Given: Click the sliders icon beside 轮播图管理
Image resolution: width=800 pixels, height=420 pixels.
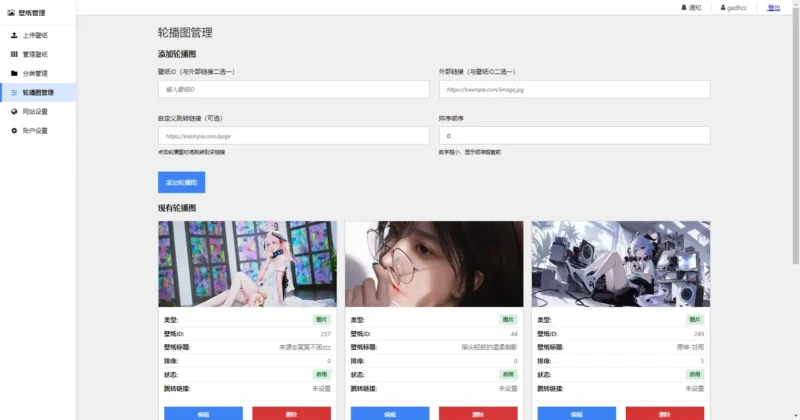Looking at the screenshot, I should coord(14,92).
